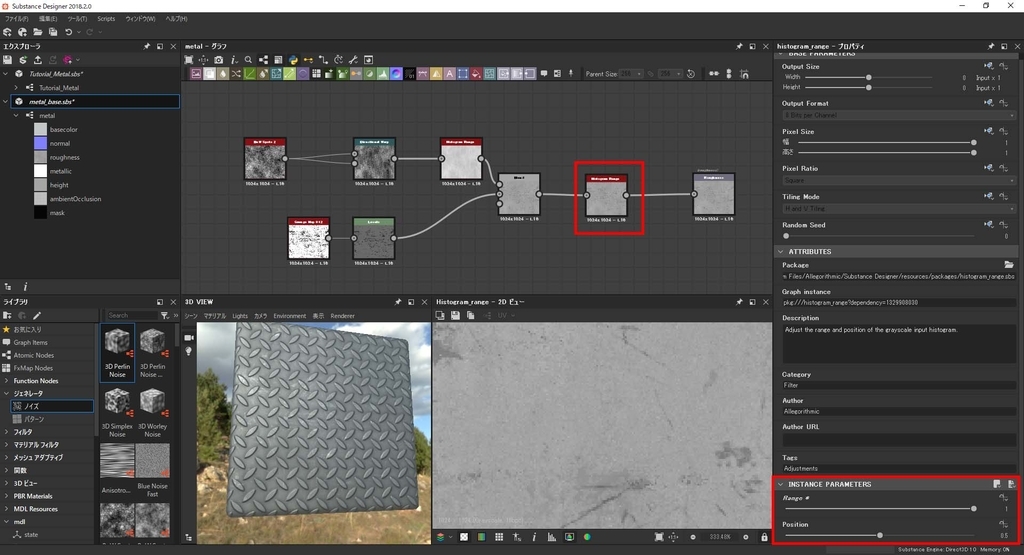
Task: Add a Gradient Map node (rainbow circle icon)
Action: (396, 74)
